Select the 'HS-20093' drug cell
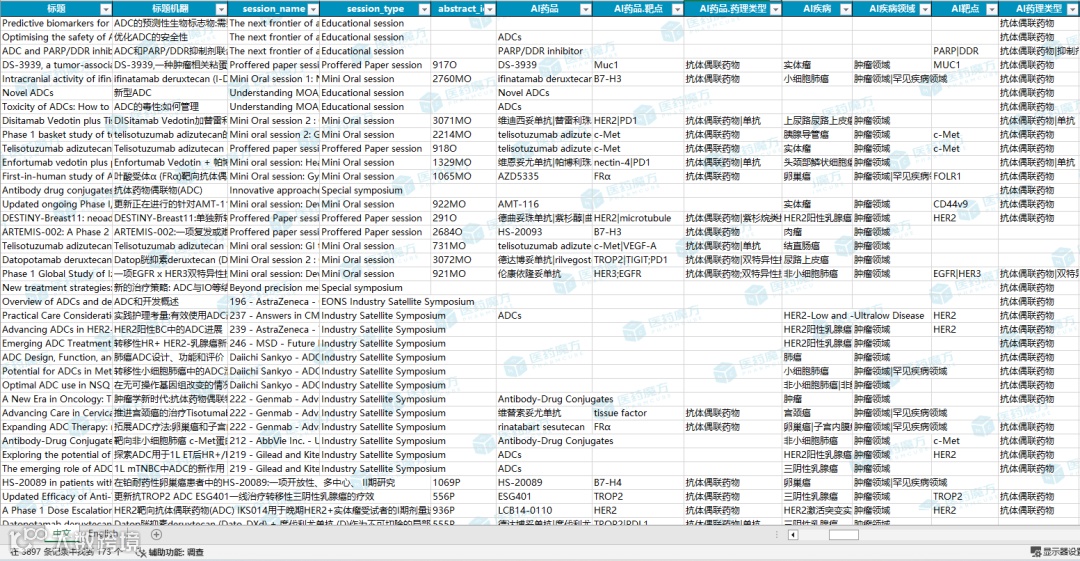1080x561 pixels. coord(544,232)
